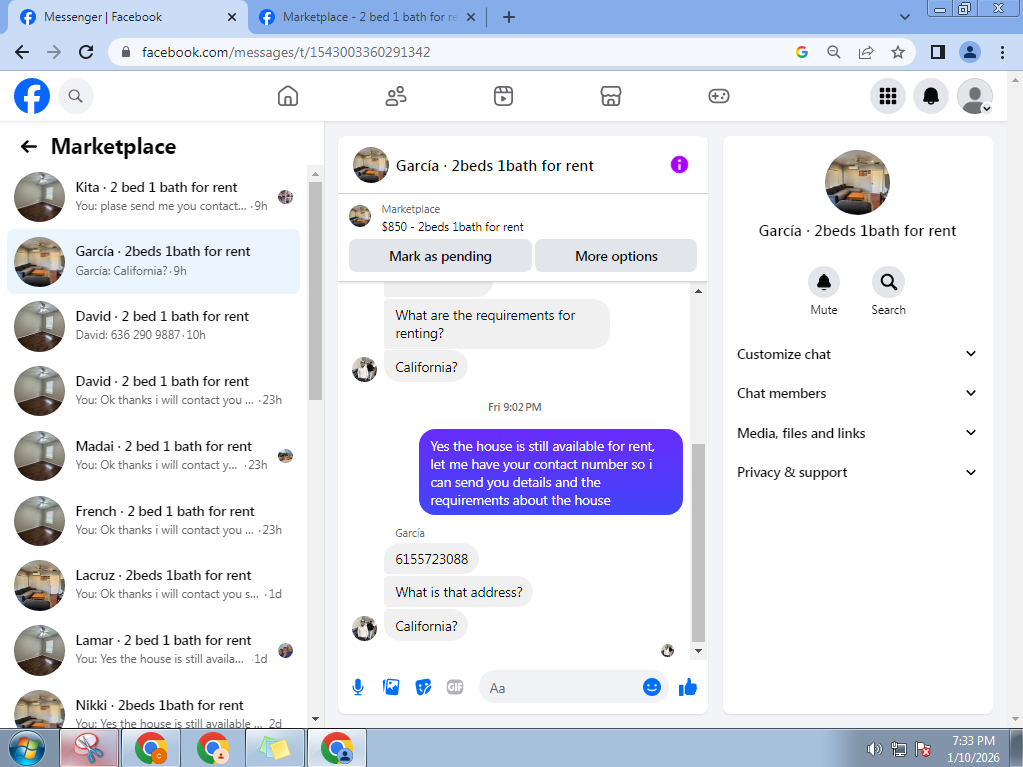The height and width of the screenshot is (767, 1023).
Task: Open Madai's 2 bed 1 bath conversation
Action: coord(154,455)
